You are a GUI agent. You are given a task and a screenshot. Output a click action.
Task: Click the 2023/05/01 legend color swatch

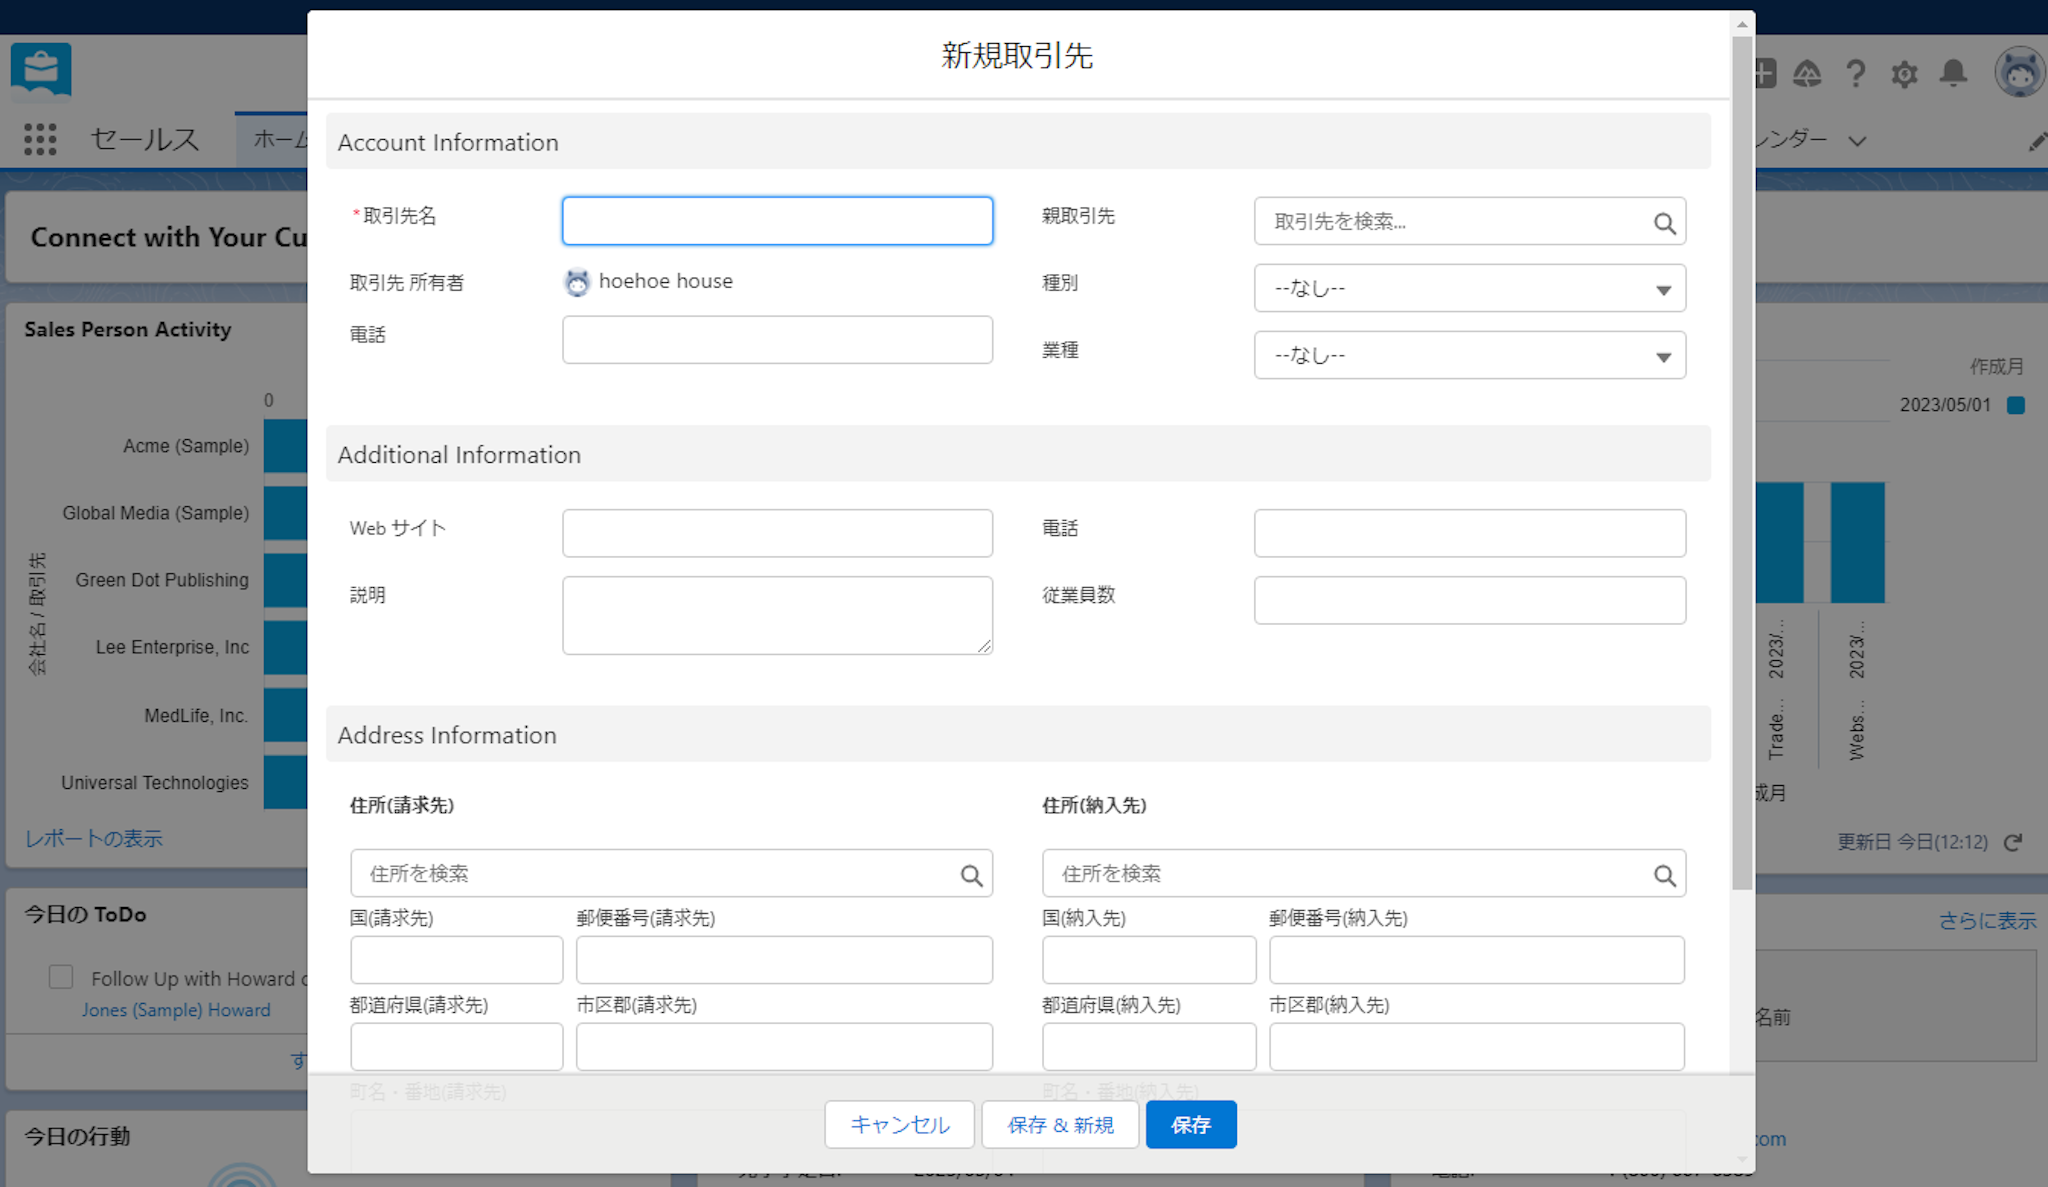2016,405
